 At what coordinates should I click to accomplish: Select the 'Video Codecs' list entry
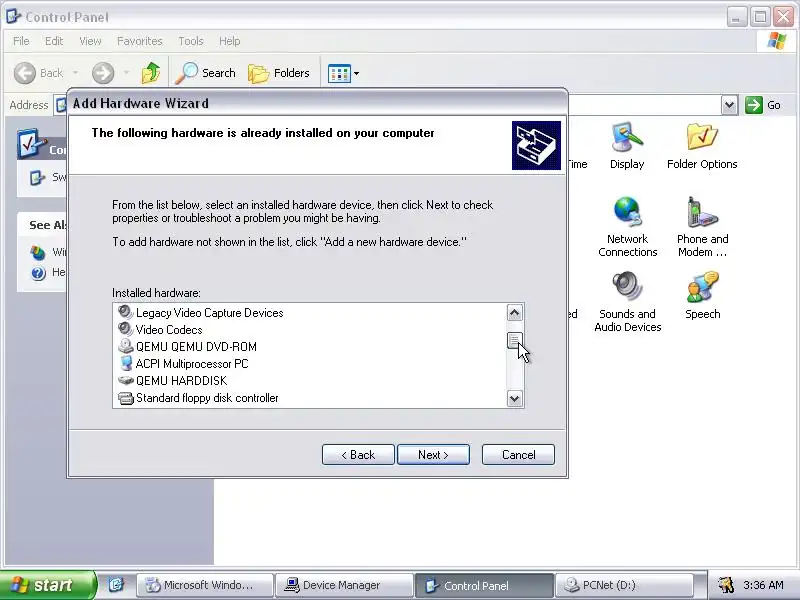click(x=169, y=330)
